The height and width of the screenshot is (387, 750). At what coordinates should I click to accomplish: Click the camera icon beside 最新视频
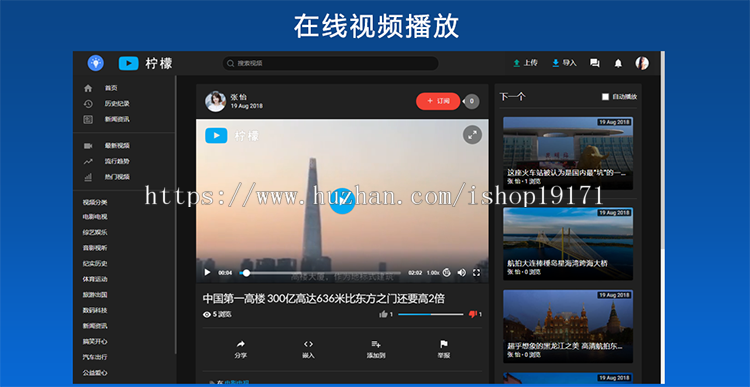coord(88,146)
